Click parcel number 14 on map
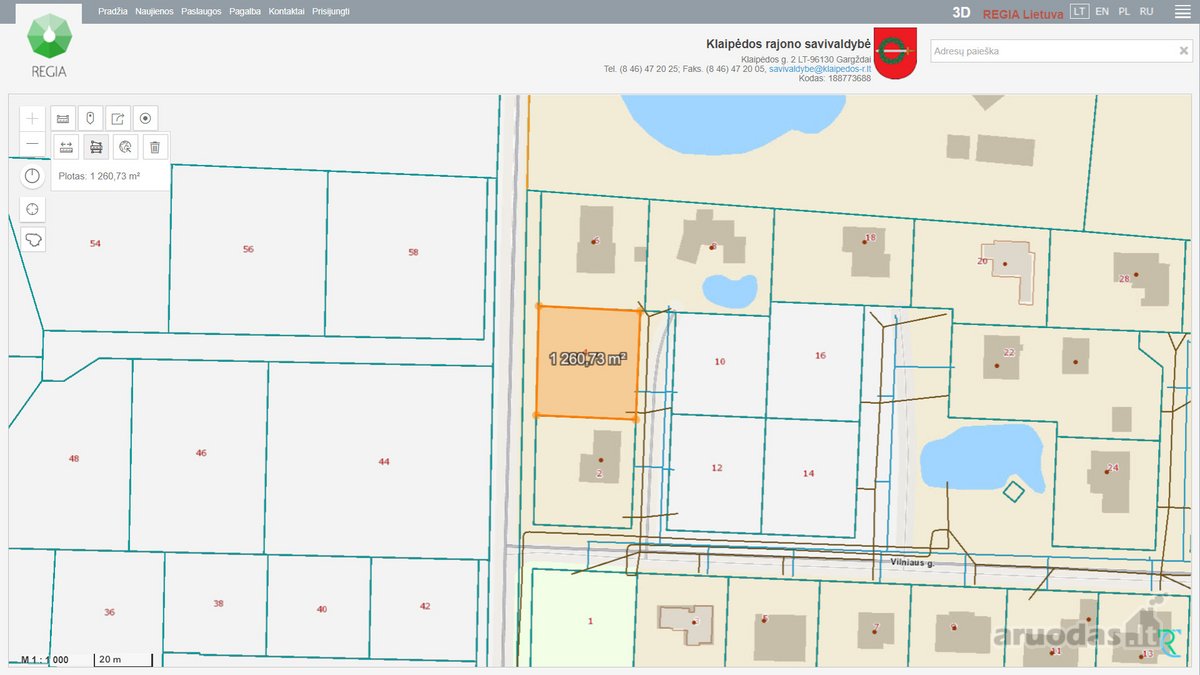 tap(809, 473)
